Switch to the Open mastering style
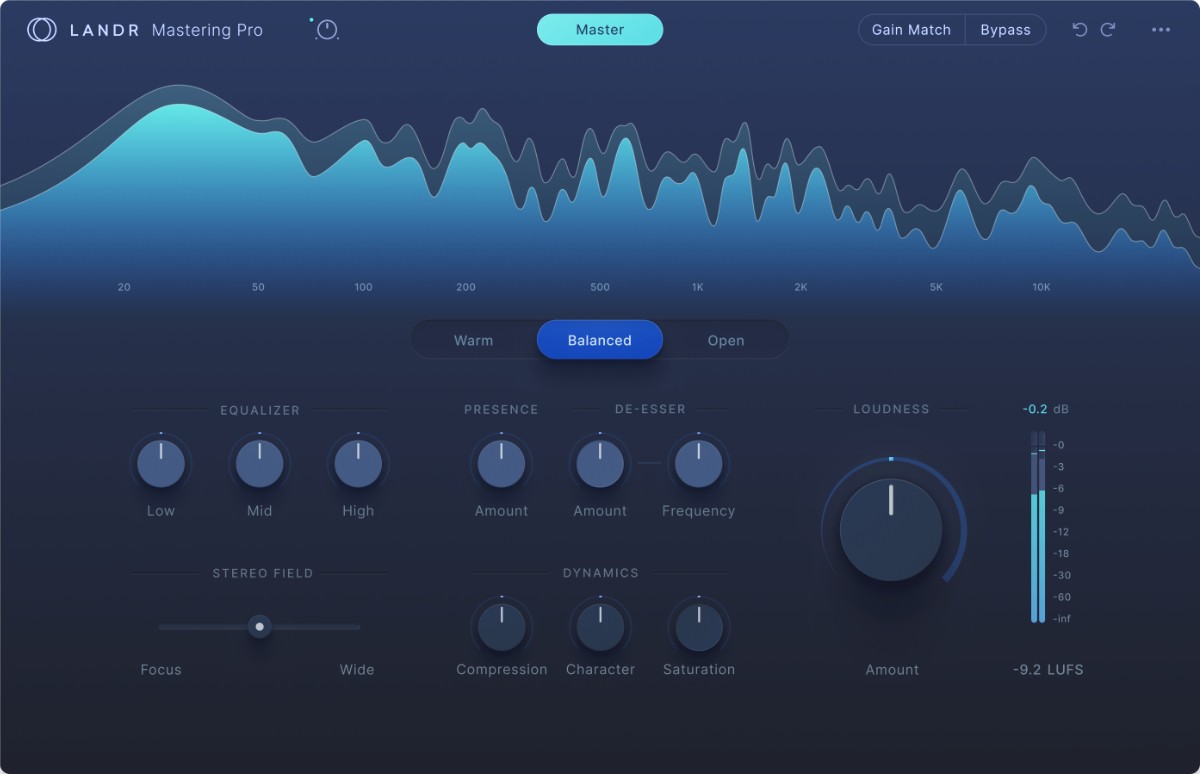Screen dimensions: 1200x774 [x=726, y=340]
